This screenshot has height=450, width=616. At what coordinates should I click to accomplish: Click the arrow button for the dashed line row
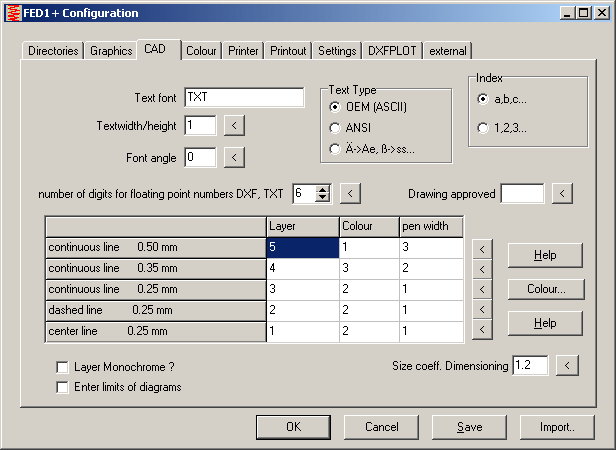click(x=482, y=310)
